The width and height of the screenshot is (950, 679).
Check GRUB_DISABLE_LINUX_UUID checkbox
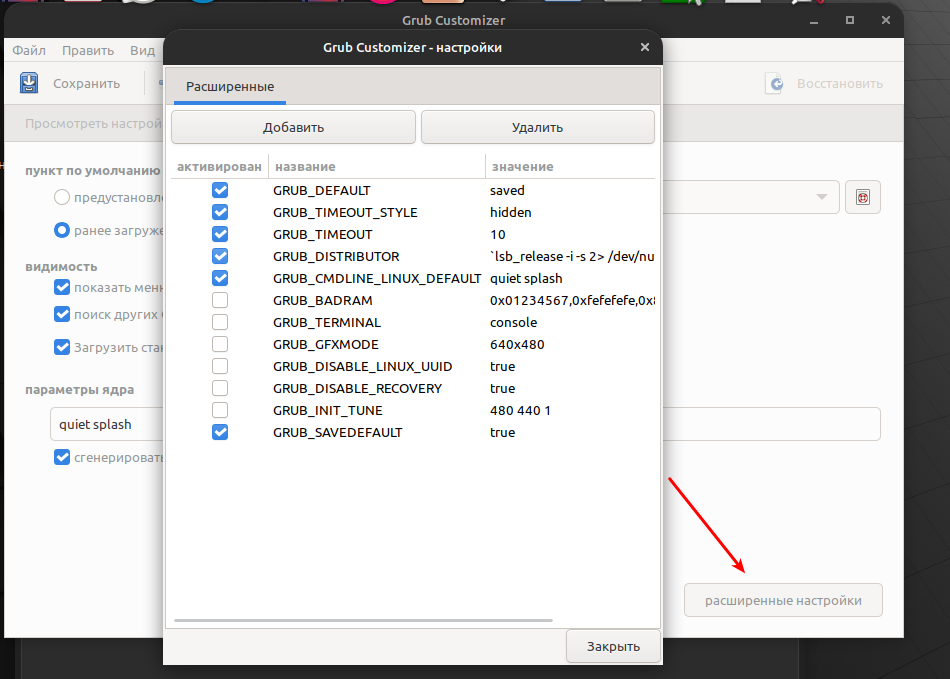220,366
